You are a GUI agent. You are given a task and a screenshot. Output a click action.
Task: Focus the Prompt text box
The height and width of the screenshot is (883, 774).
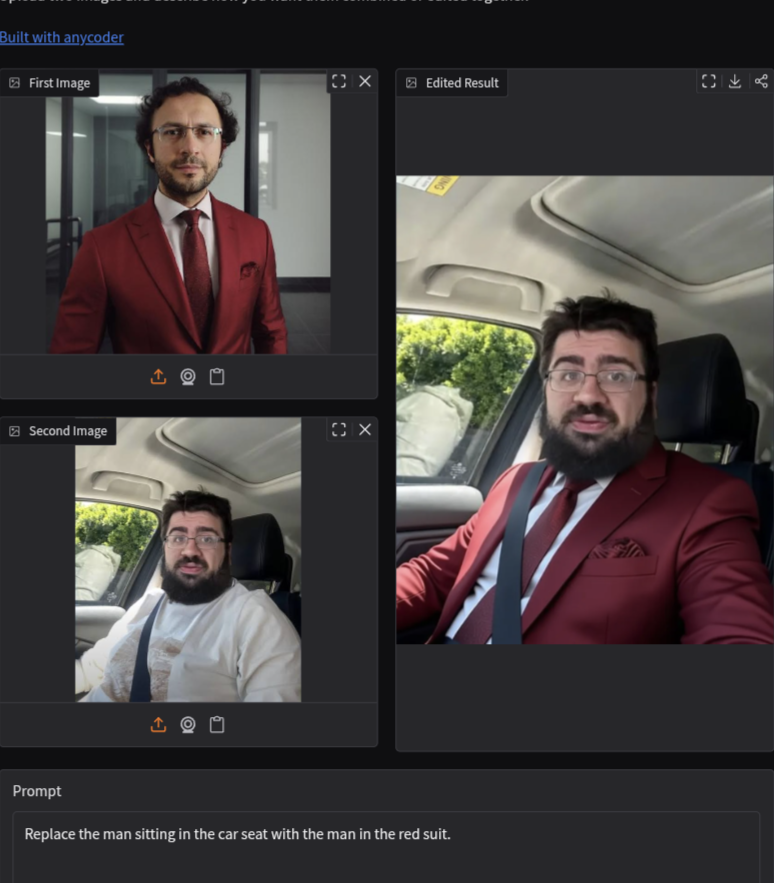(x=386, y=847)
